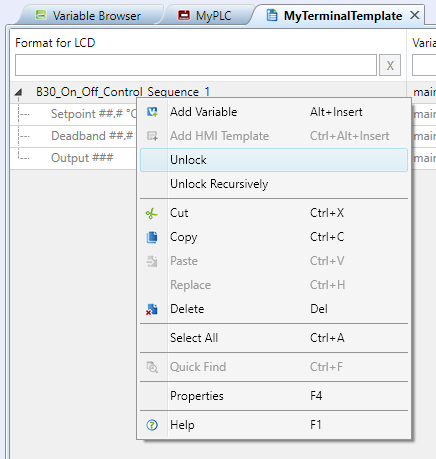The height and width of the screenshot is (459, 436).
Task: Close the MyTerminalTemplate tab
Action: [x=415, y=15]
